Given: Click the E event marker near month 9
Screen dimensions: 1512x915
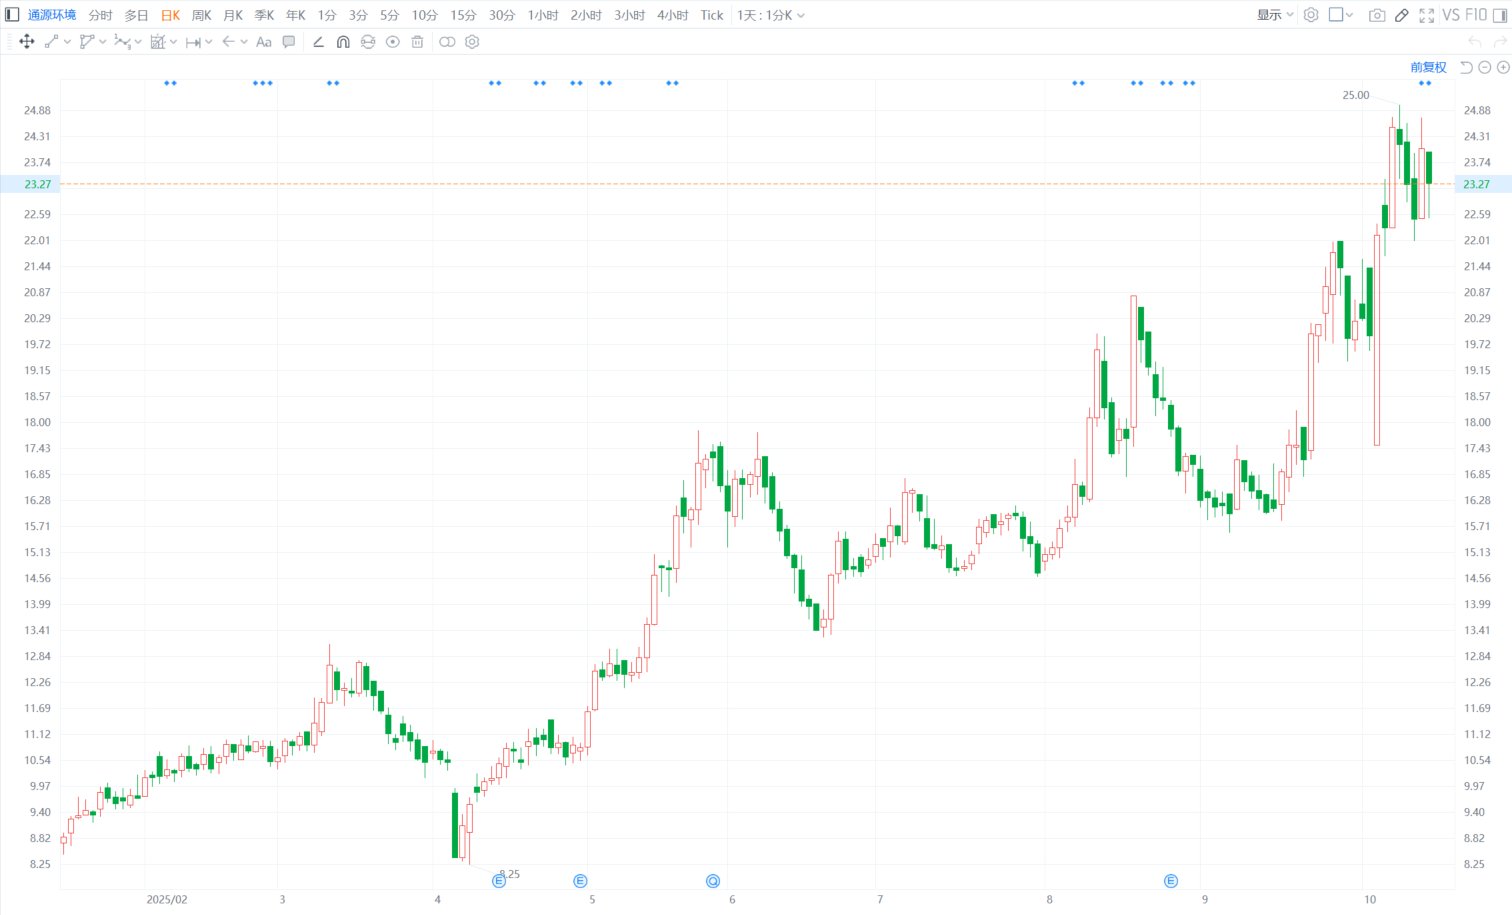Looking at the screenshot, I should click(1171, 881).
